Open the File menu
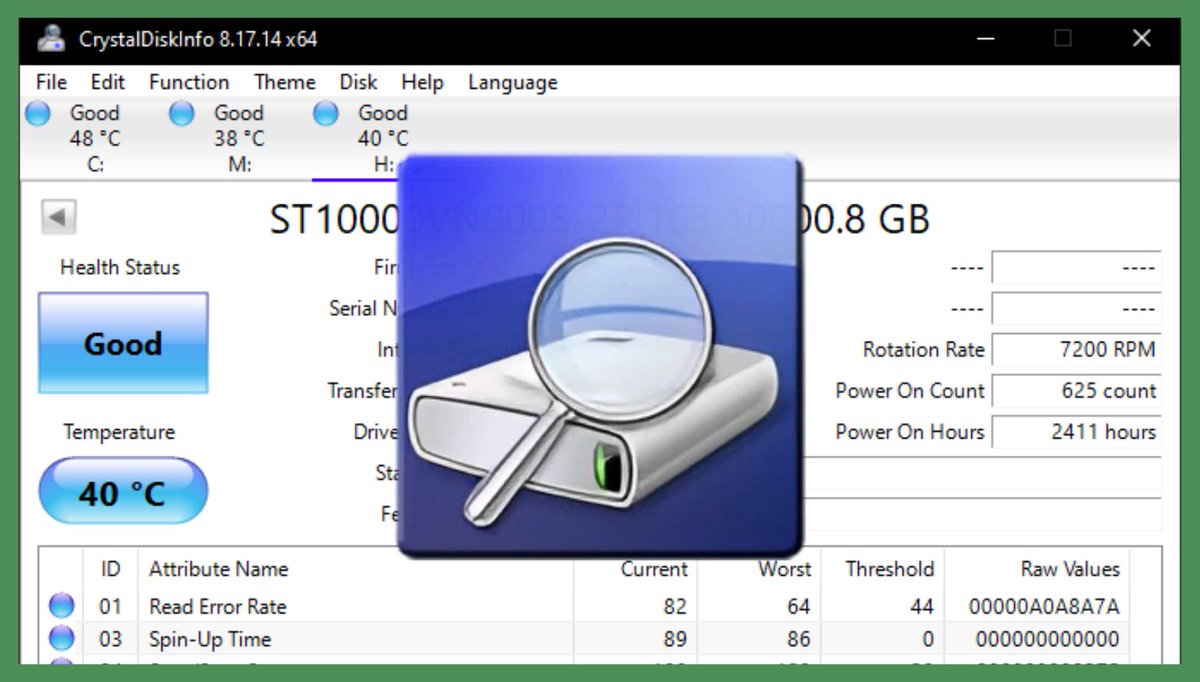This screenshot has height=682, width=1200. [x=50, y=82]
